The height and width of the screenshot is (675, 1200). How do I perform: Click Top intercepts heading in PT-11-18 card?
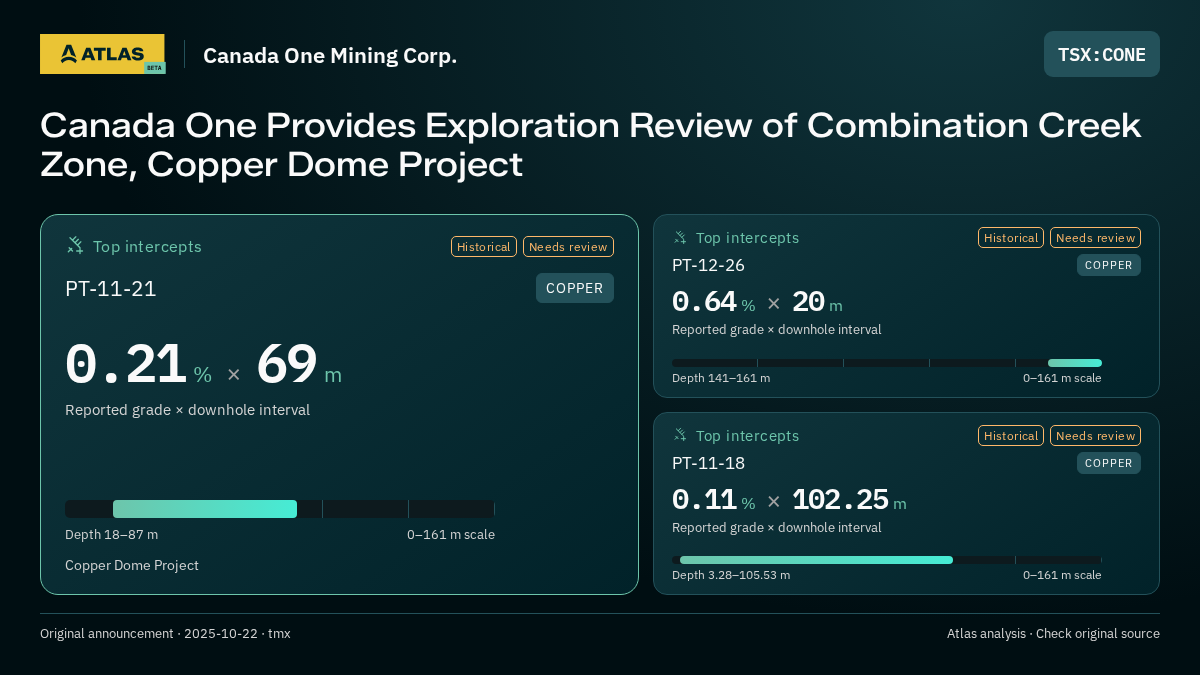click(747, 436)
